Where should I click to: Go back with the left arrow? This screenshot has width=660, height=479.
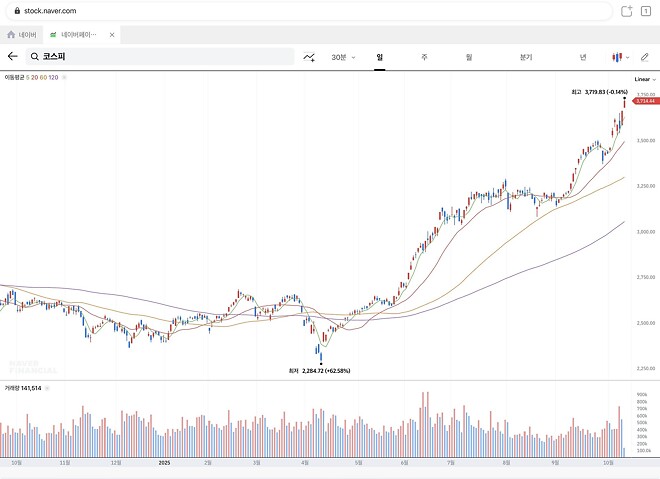13,56
